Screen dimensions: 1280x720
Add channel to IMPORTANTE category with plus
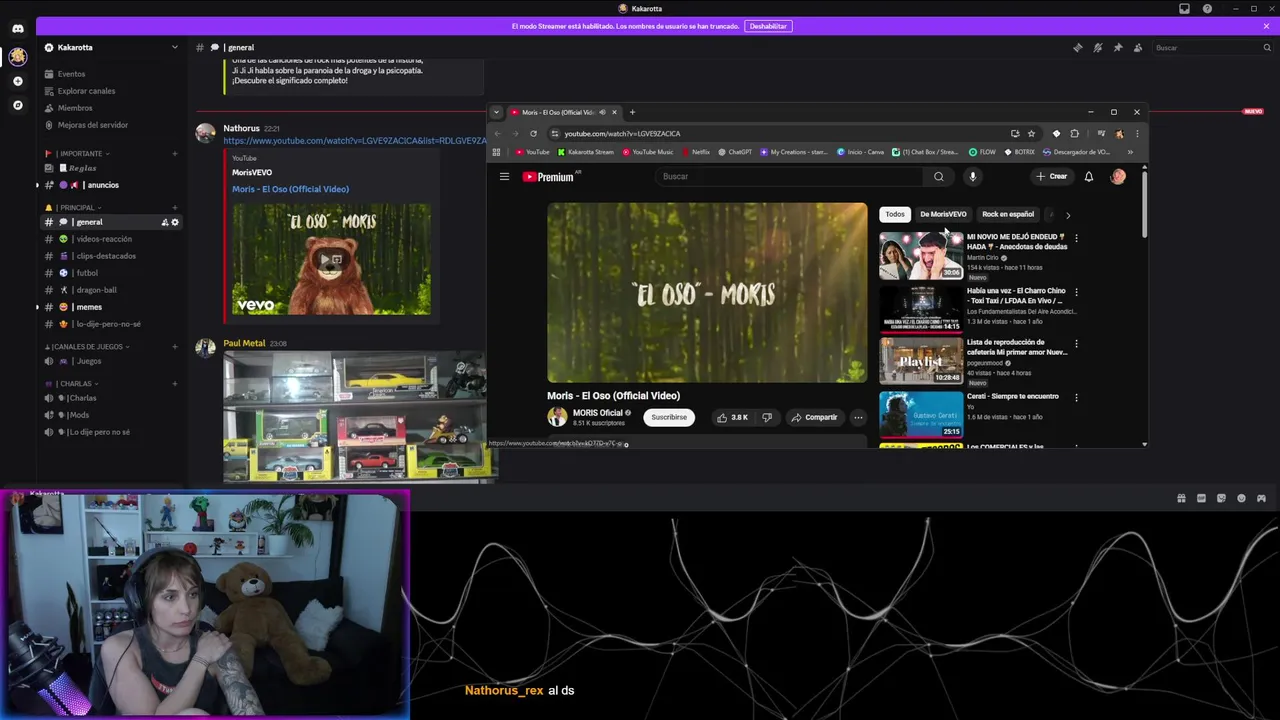(175, 154)
